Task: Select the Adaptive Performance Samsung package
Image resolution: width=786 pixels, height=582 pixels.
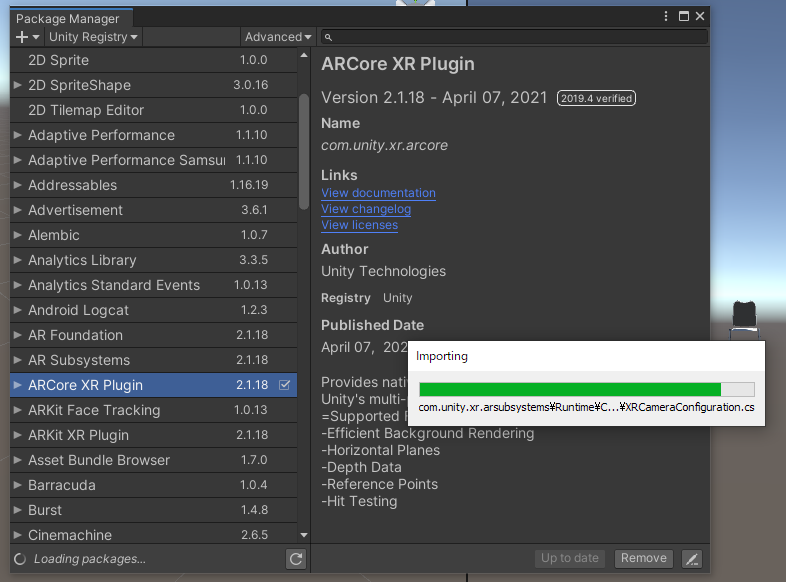Action: pyautogui.click(x=153, y=160)
